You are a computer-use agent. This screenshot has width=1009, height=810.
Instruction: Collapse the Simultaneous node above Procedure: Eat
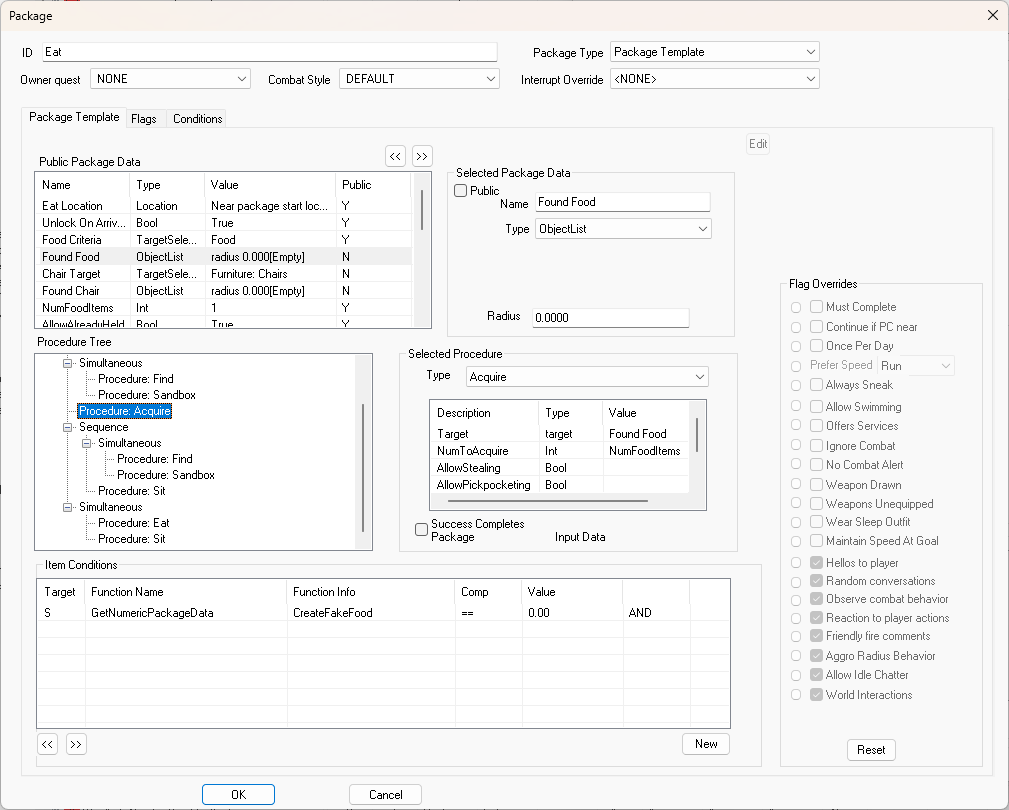pos(67,507)
